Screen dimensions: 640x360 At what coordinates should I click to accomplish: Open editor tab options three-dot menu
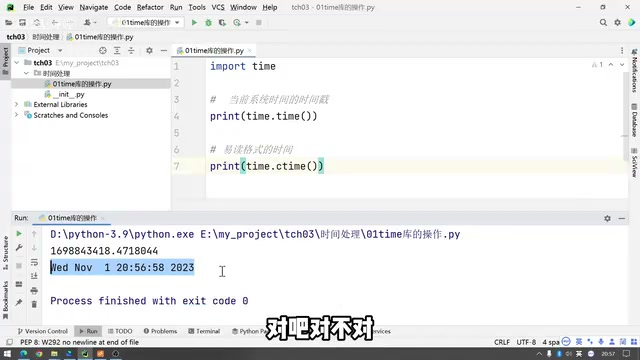coord(622,50)
